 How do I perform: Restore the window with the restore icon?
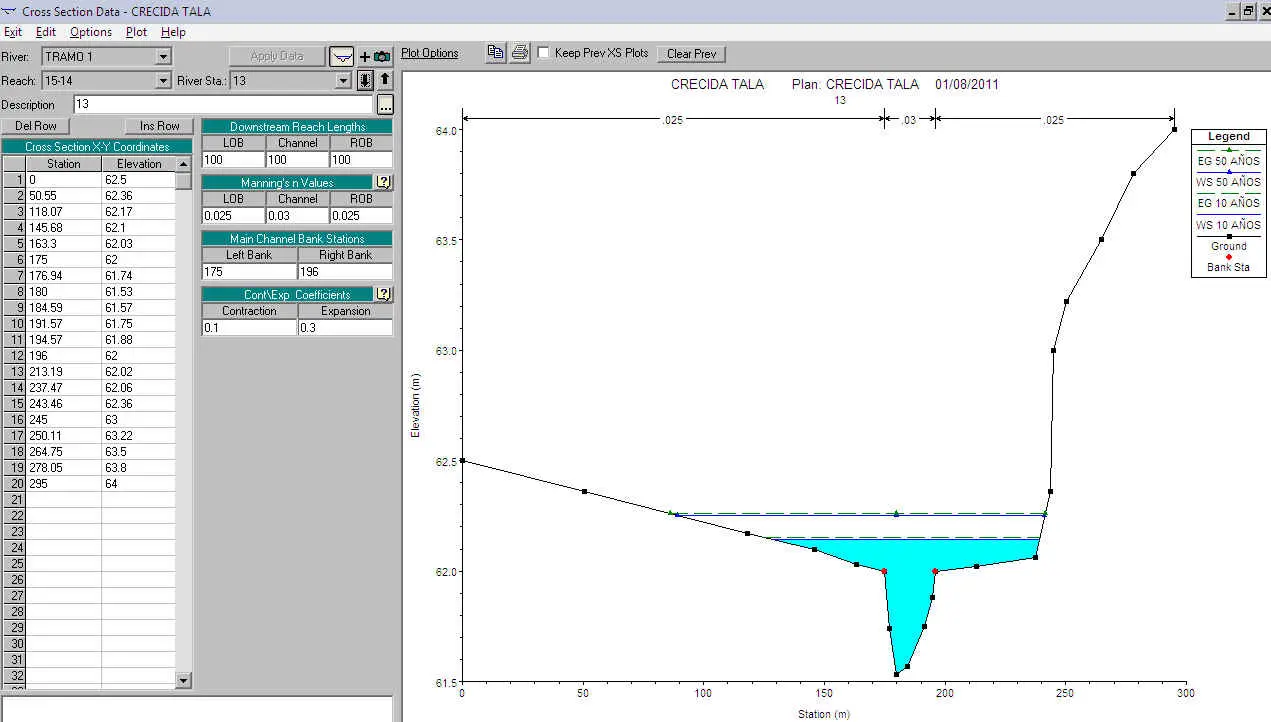[x=1248, y=11]
